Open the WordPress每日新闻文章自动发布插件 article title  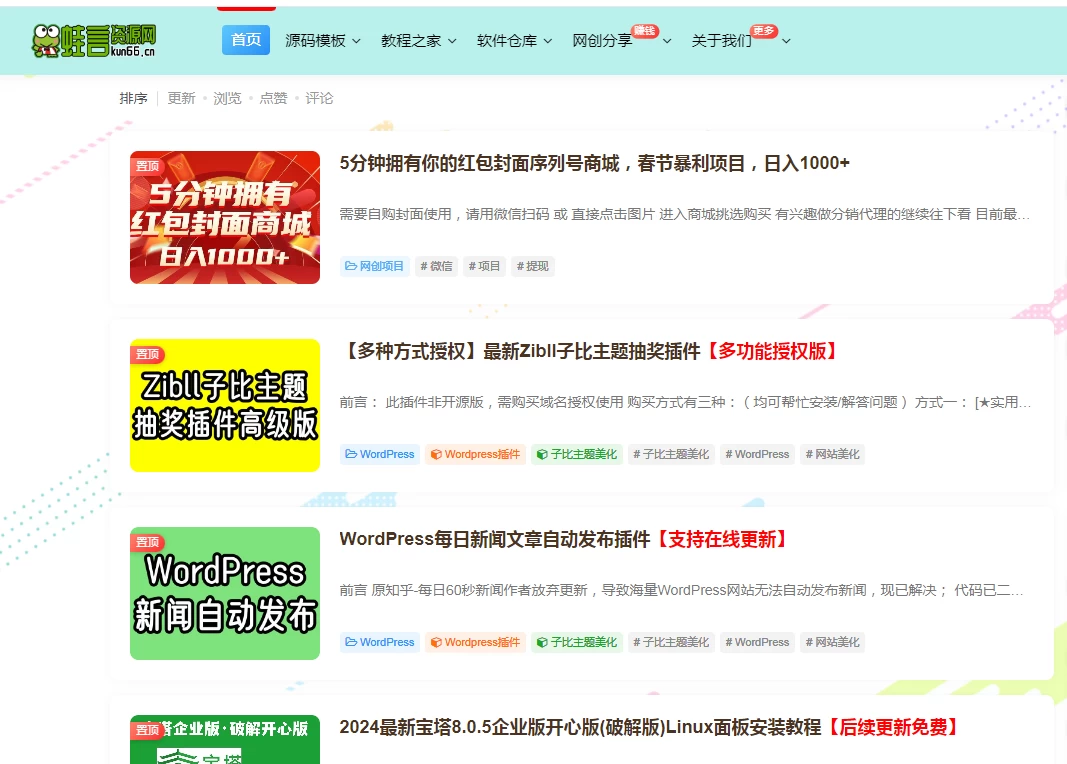pos(567,539)
